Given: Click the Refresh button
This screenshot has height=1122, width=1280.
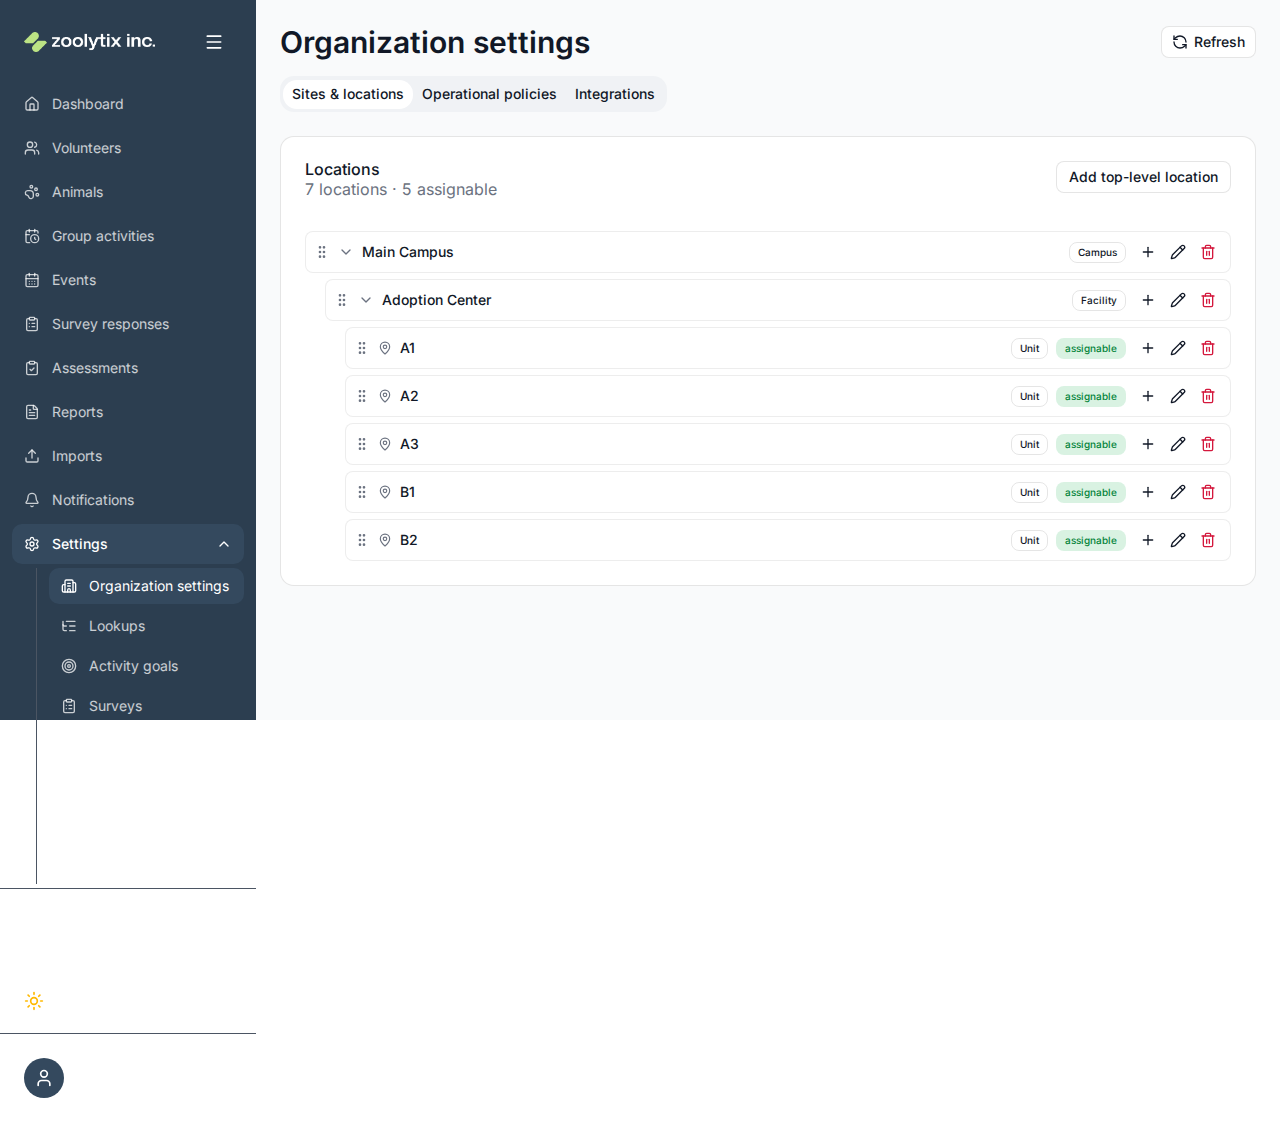Looking at the screenshot, I should (1208, 42).
